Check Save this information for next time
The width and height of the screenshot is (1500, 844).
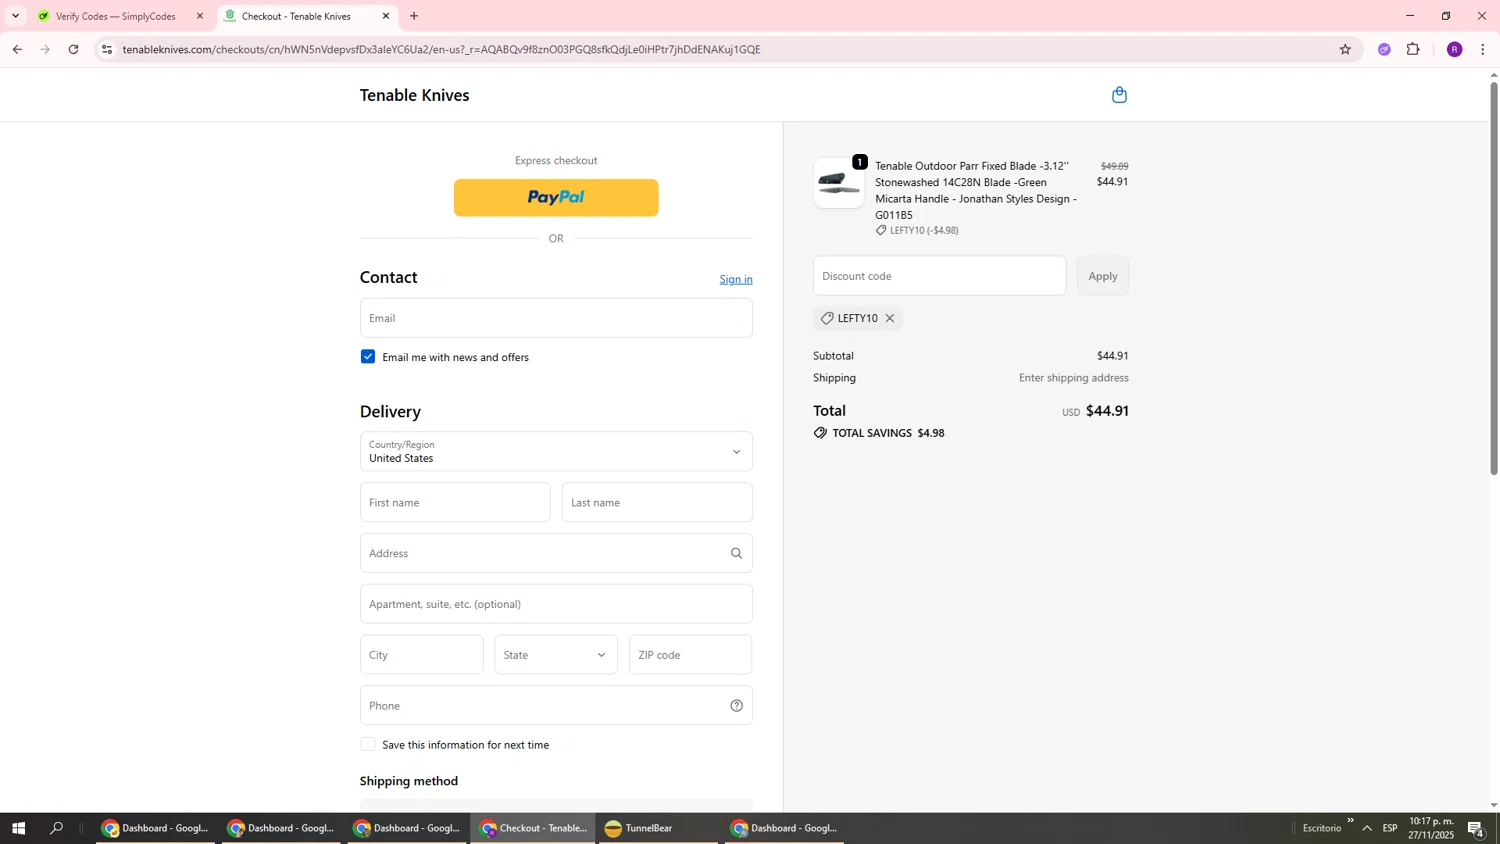pos(368,744)
